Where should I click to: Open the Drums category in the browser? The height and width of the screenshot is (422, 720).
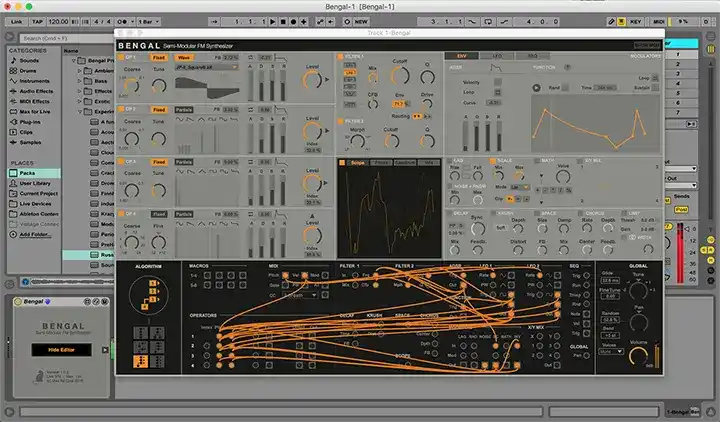click(x=28, y=71)
